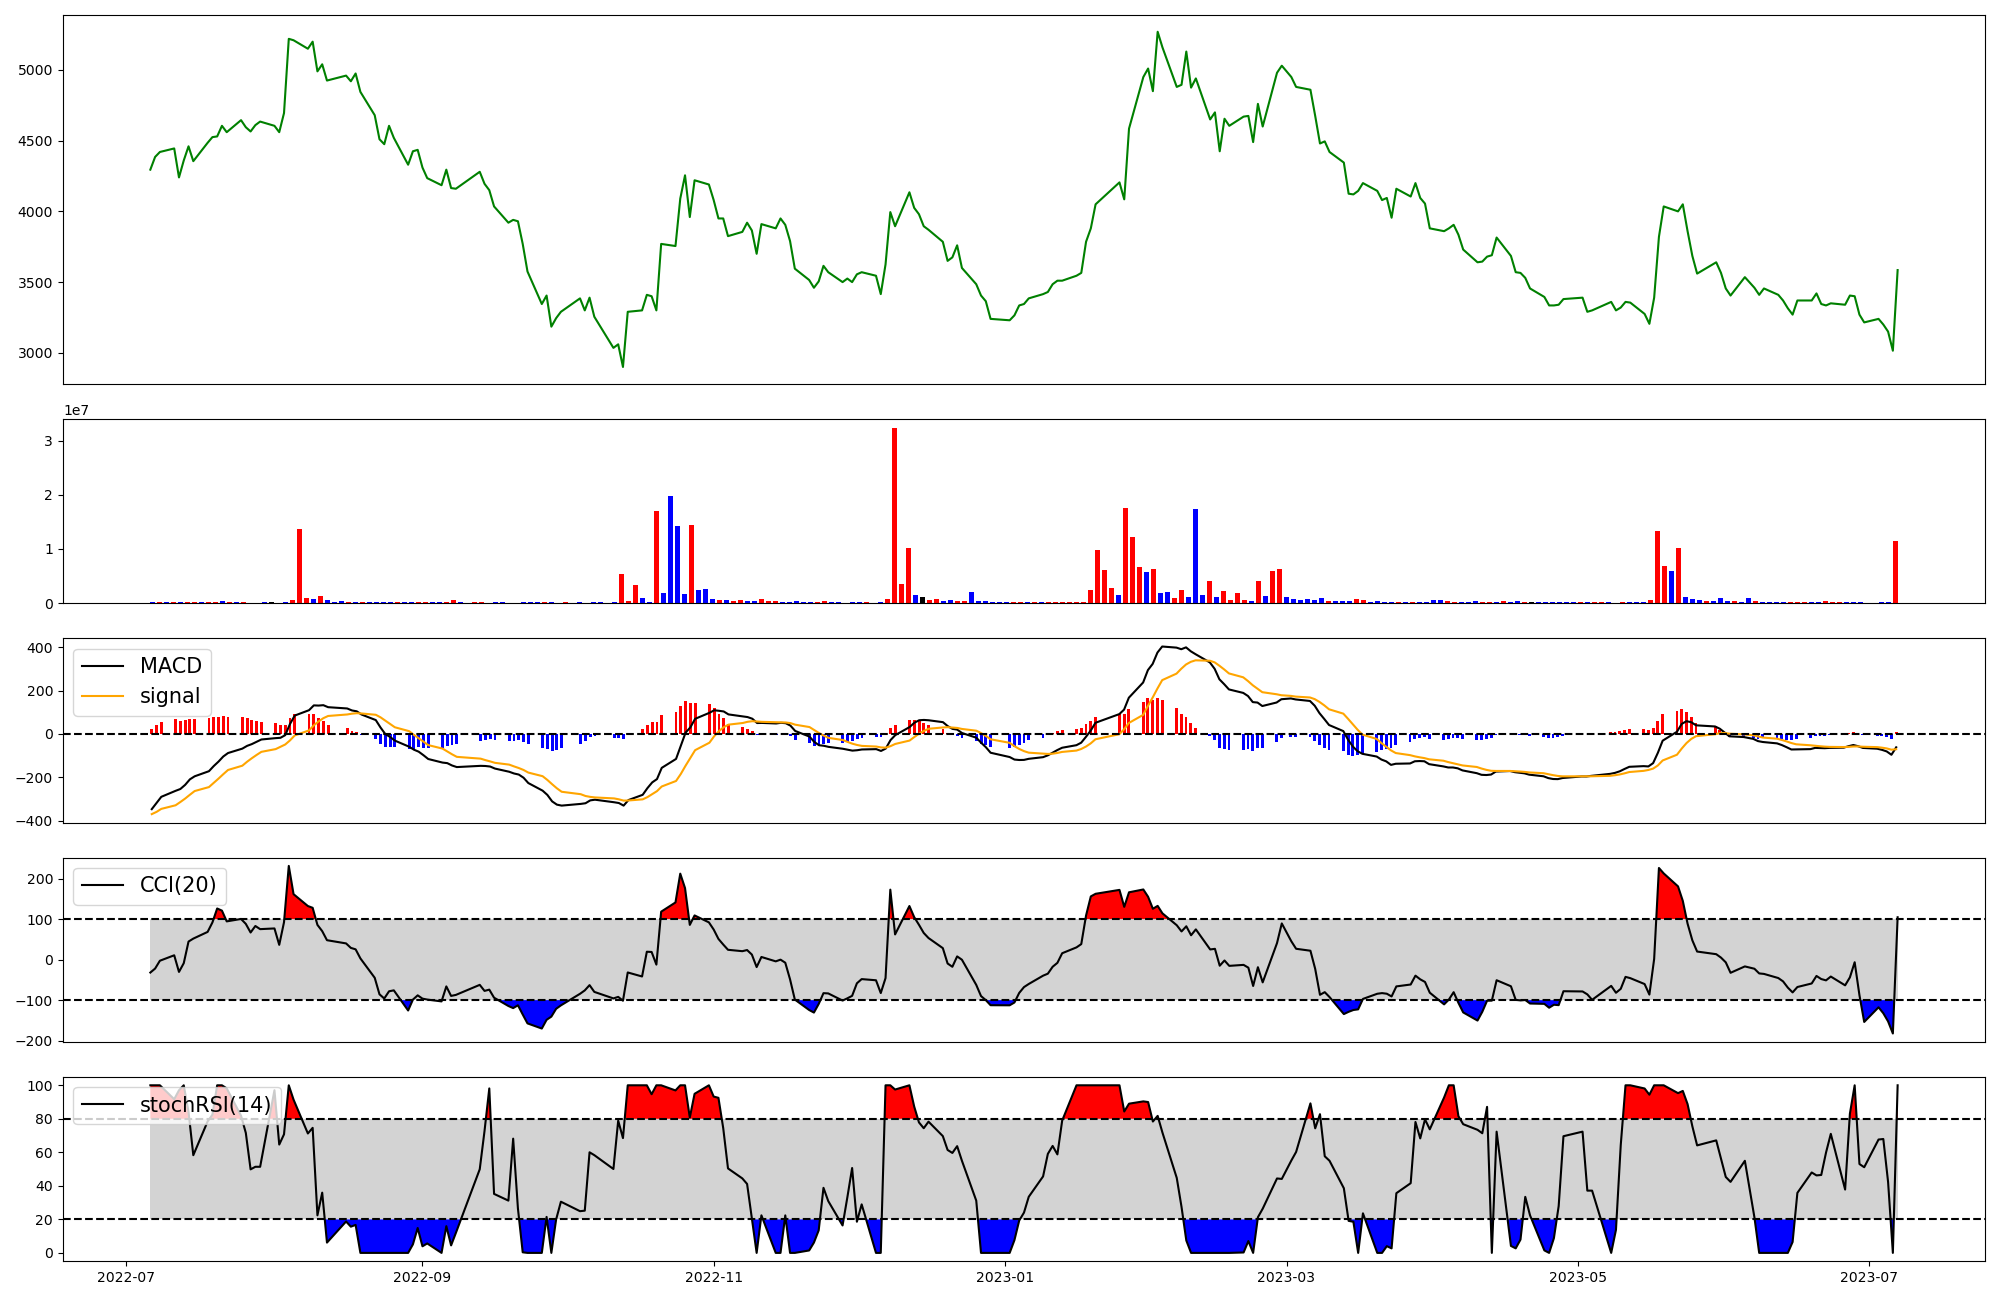2000x1300 pixels.
Task: Click the tallest red volume bar
Action: pos(894,515)
